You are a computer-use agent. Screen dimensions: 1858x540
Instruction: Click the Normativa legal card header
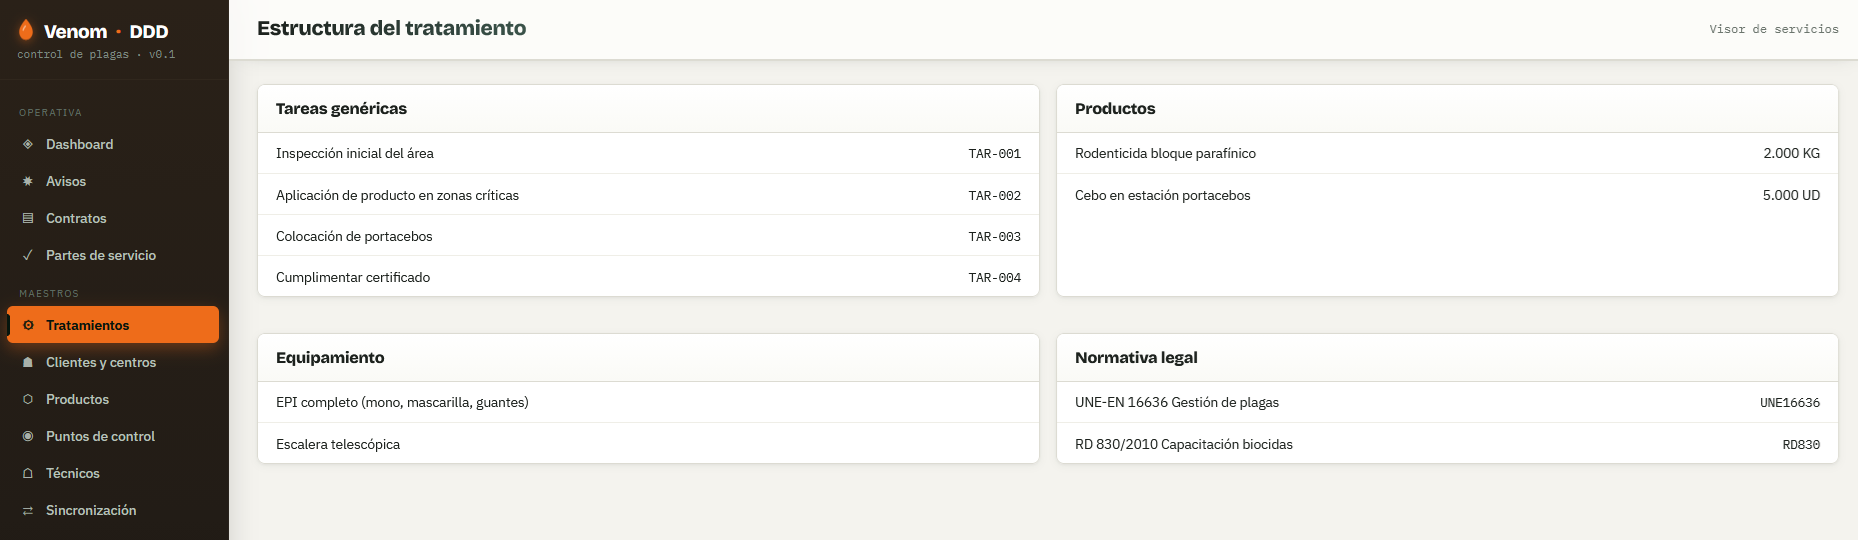coord(1447,358)
